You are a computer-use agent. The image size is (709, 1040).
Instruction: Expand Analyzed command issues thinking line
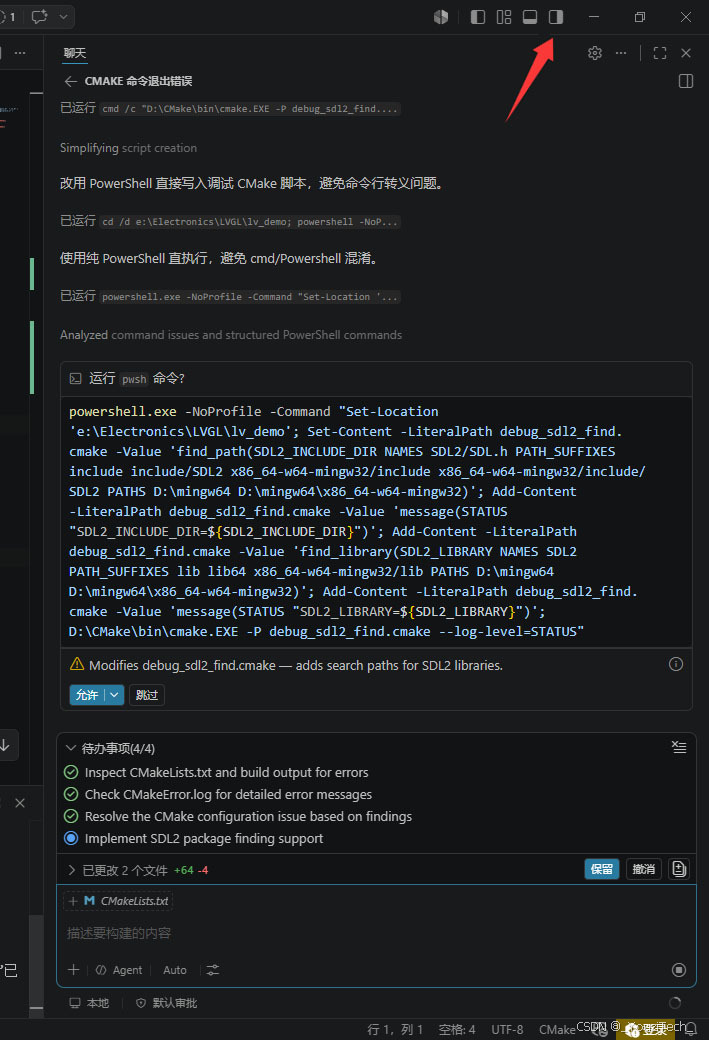[231, 335]
